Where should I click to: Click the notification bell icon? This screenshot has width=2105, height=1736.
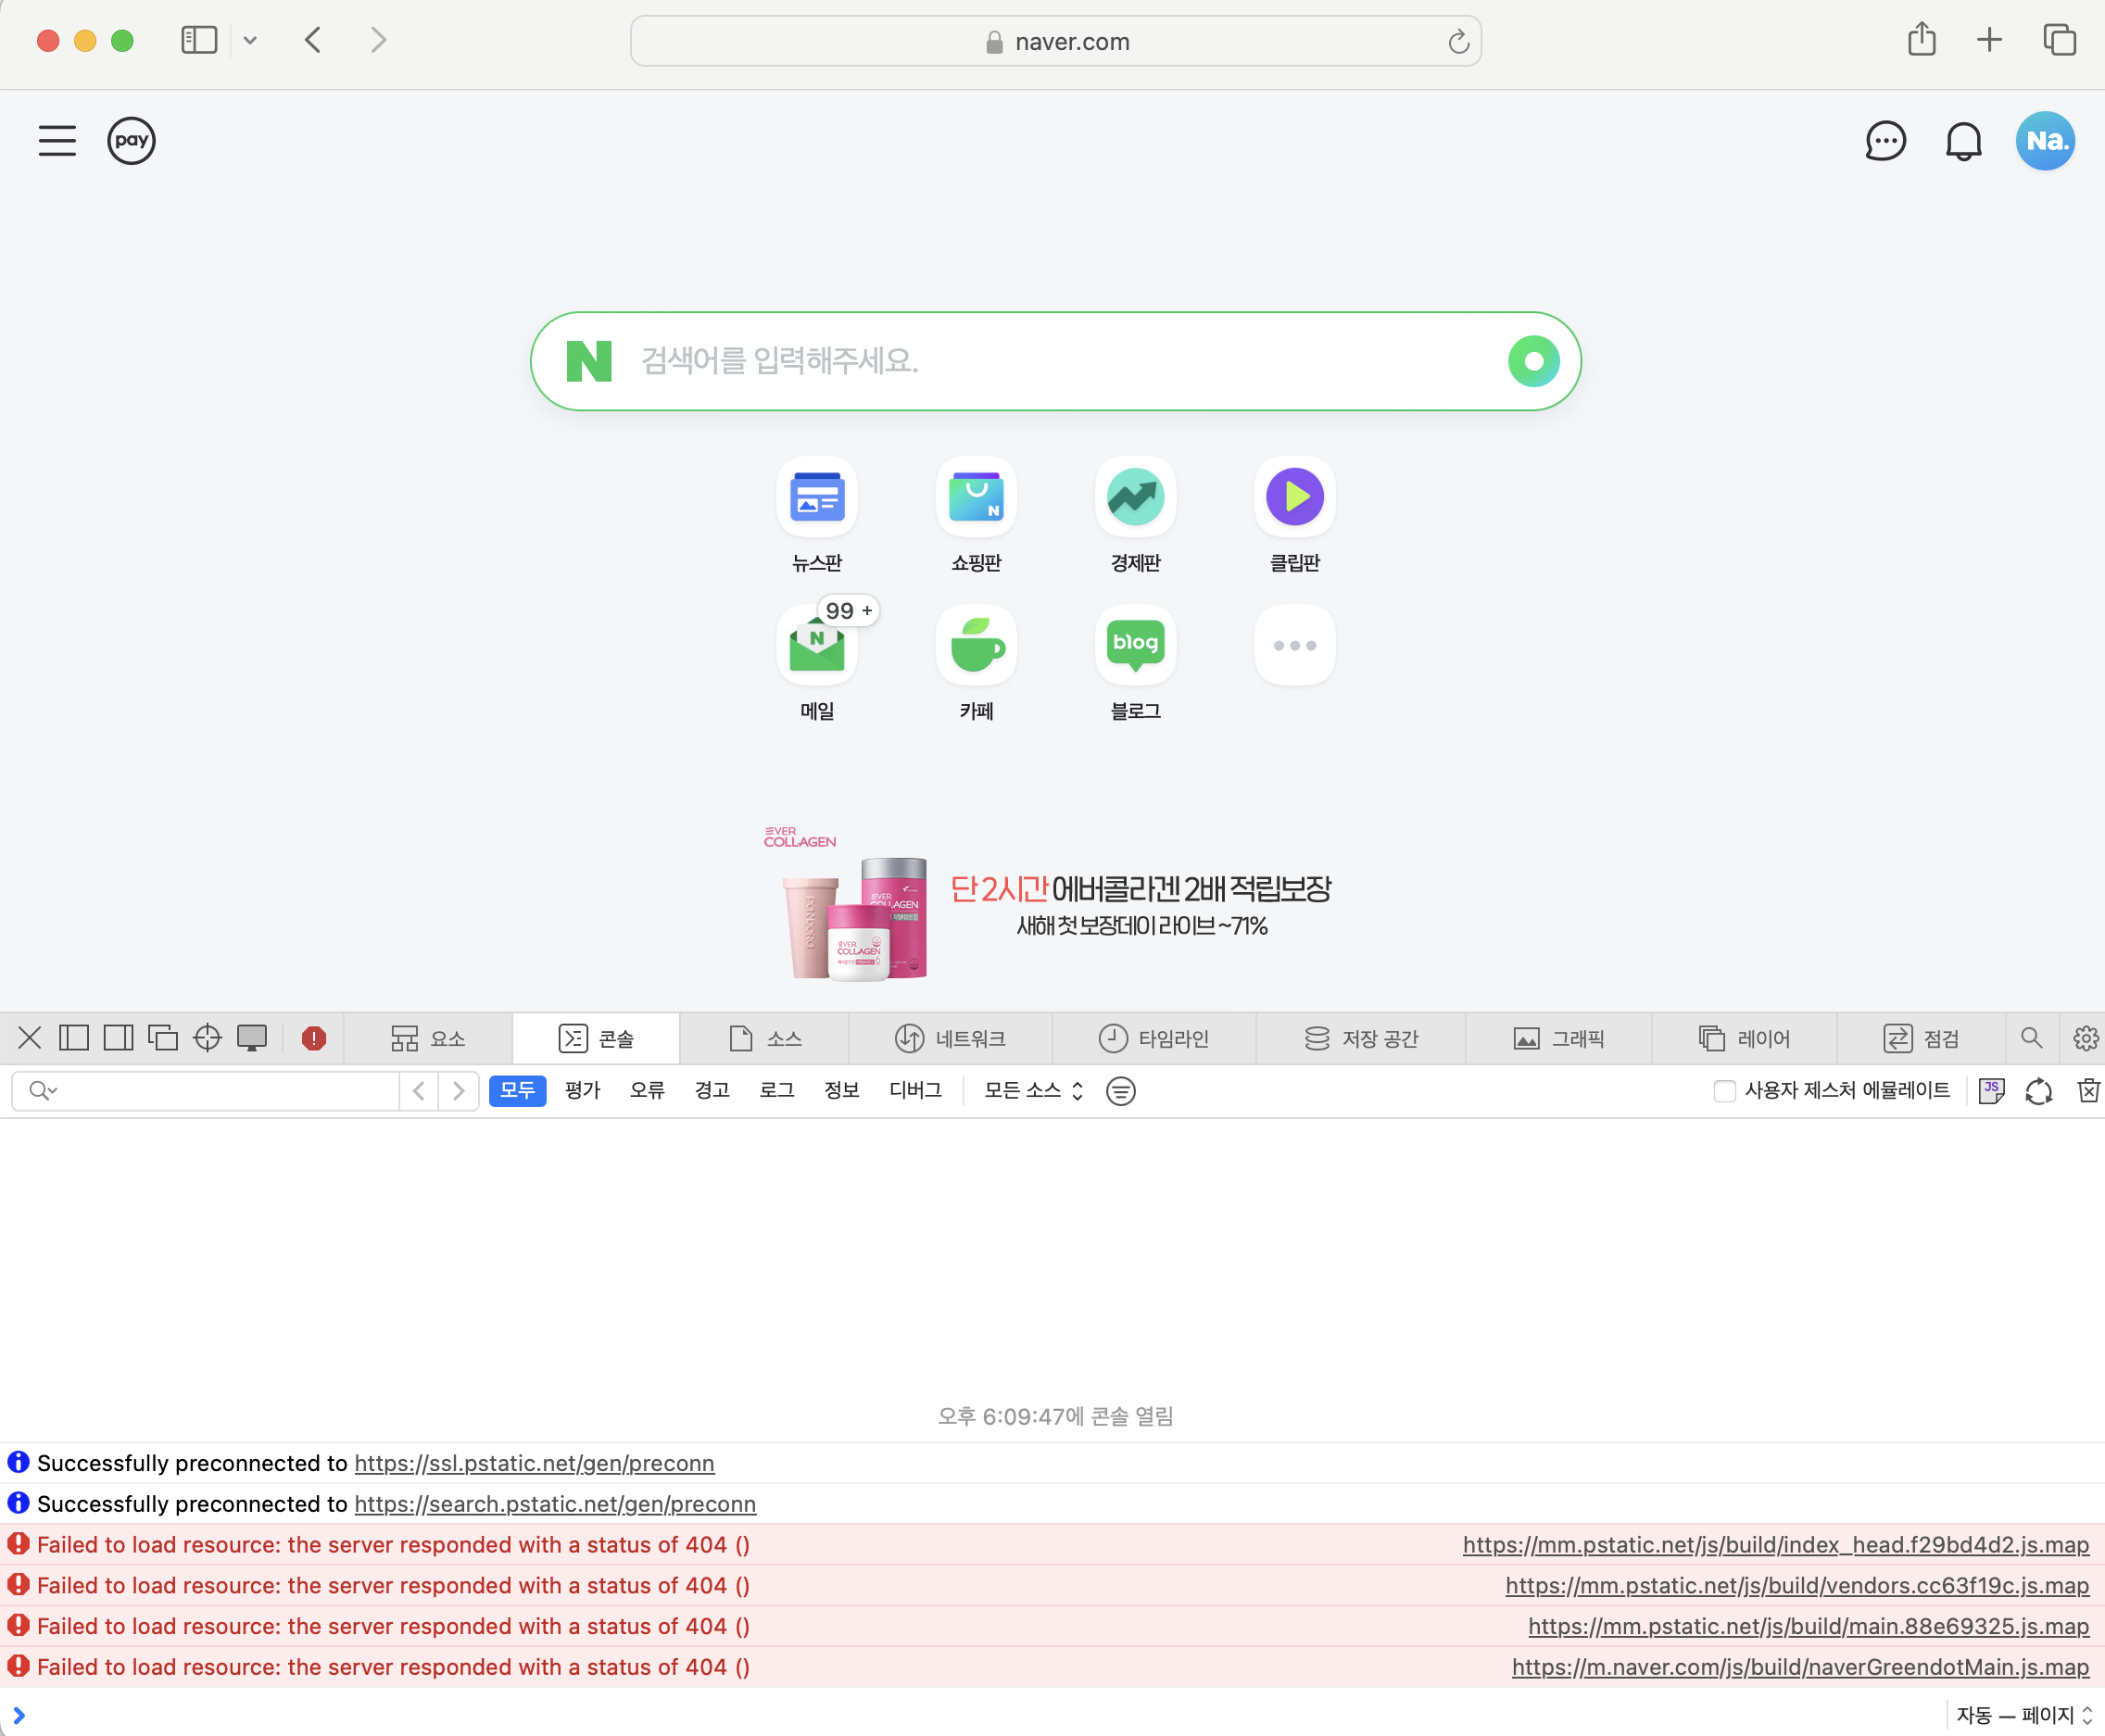[1963, 141]
